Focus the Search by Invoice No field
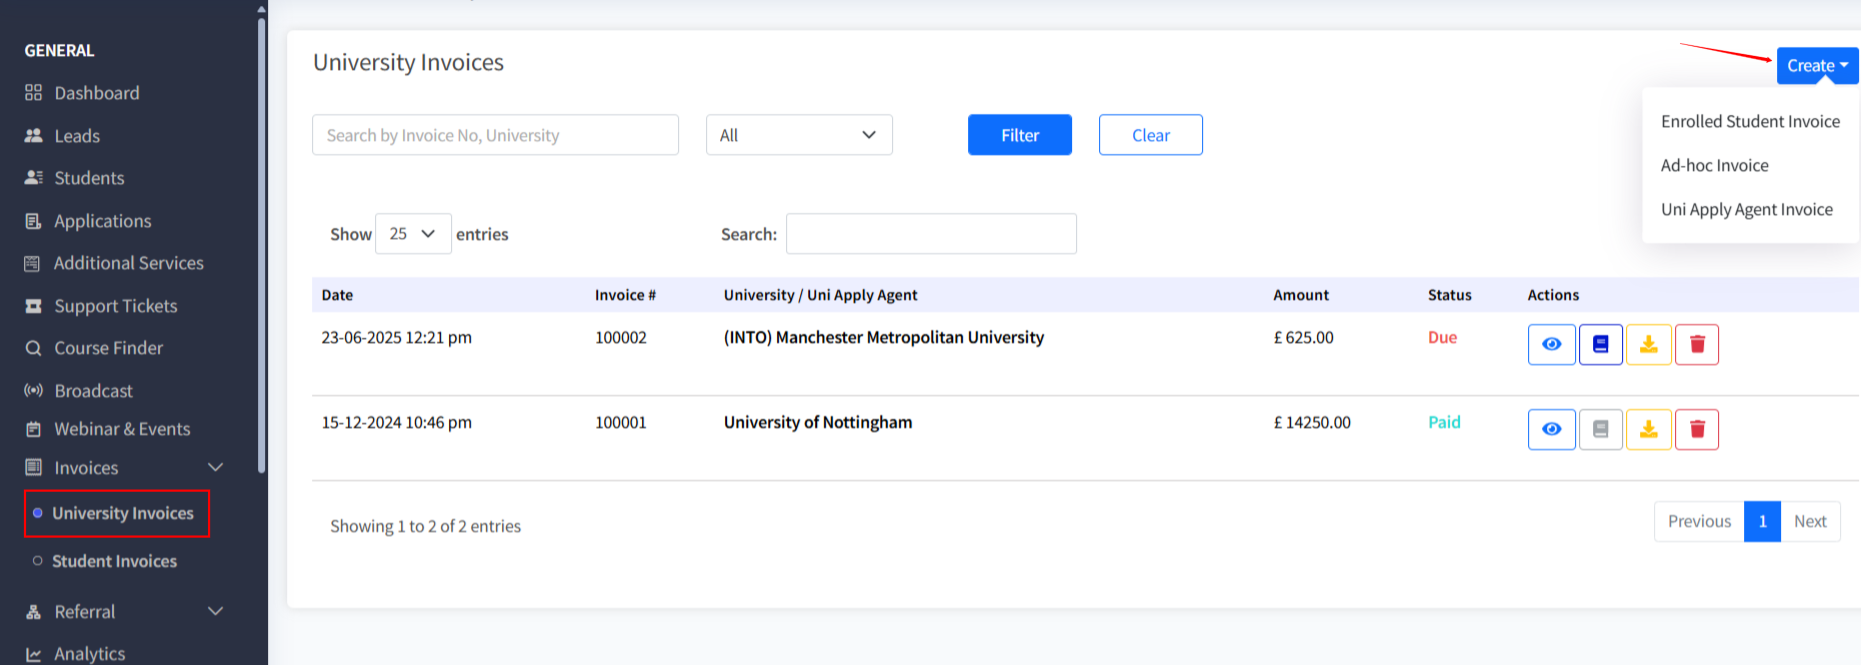The image size is (1861, 665). [x=495, y=135]
